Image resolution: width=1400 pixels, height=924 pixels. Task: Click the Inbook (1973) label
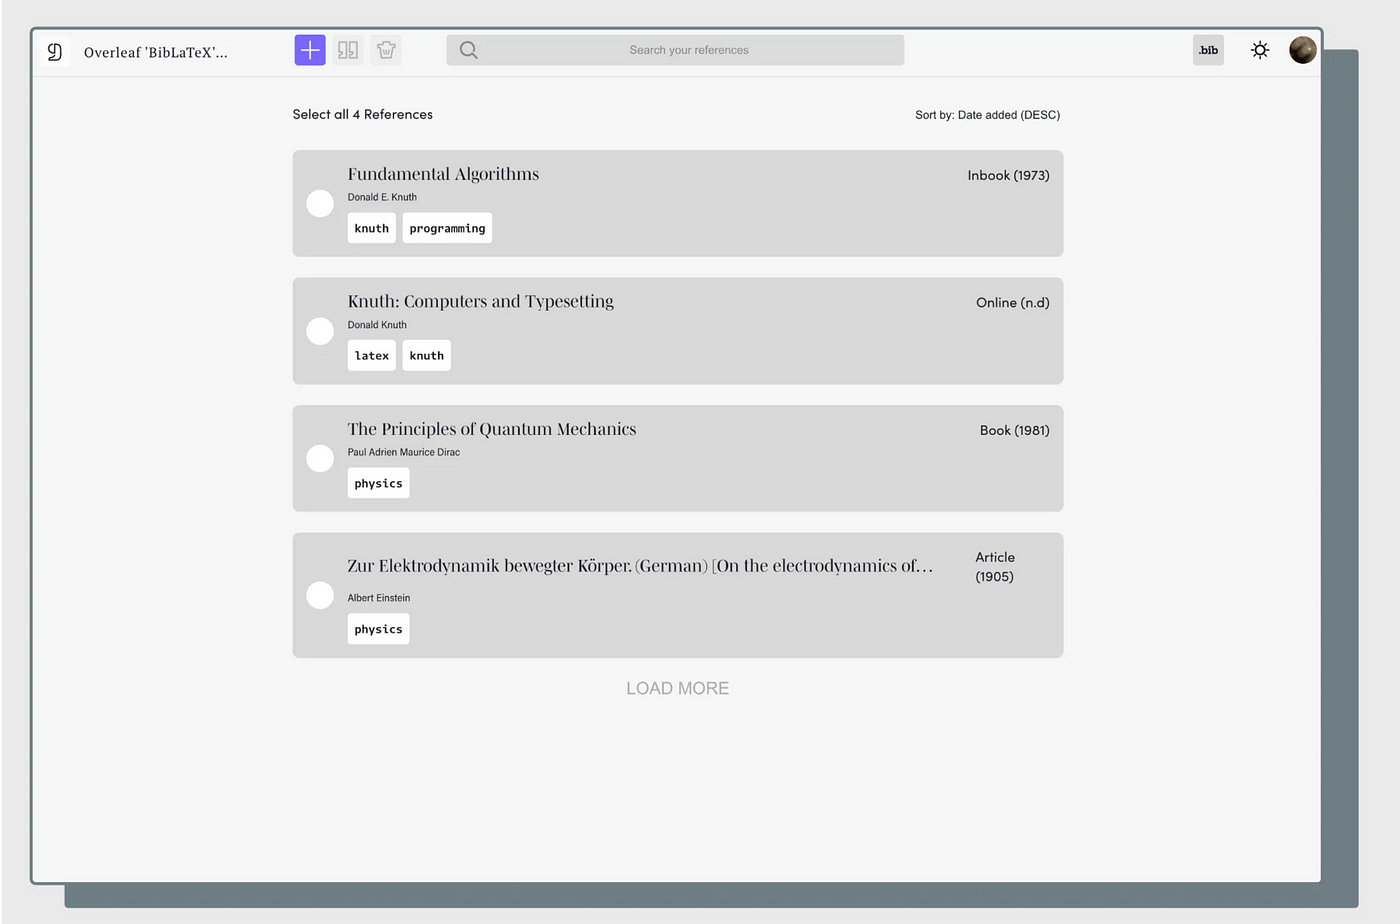1008,175
